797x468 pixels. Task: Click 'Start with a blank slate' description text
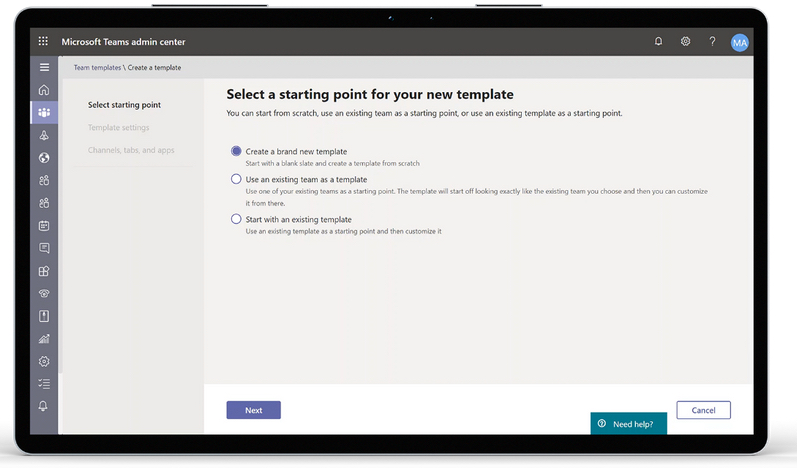pos(332,164)
